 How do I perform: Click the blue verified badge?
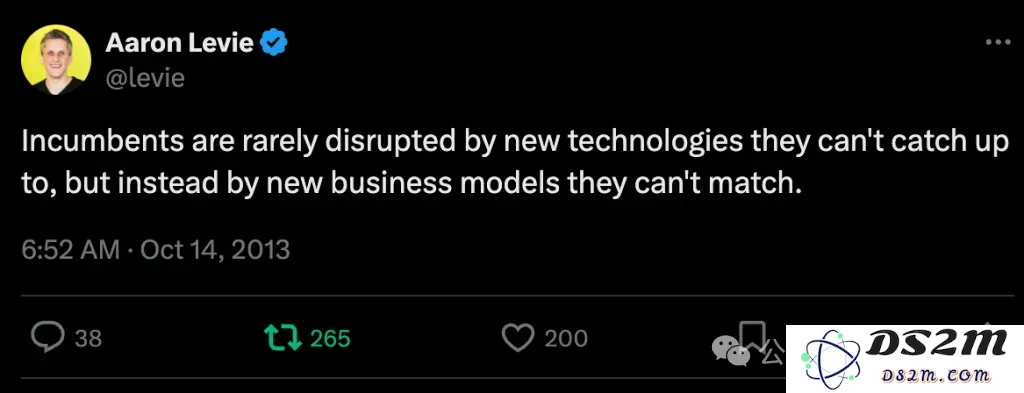pos(274,43)
